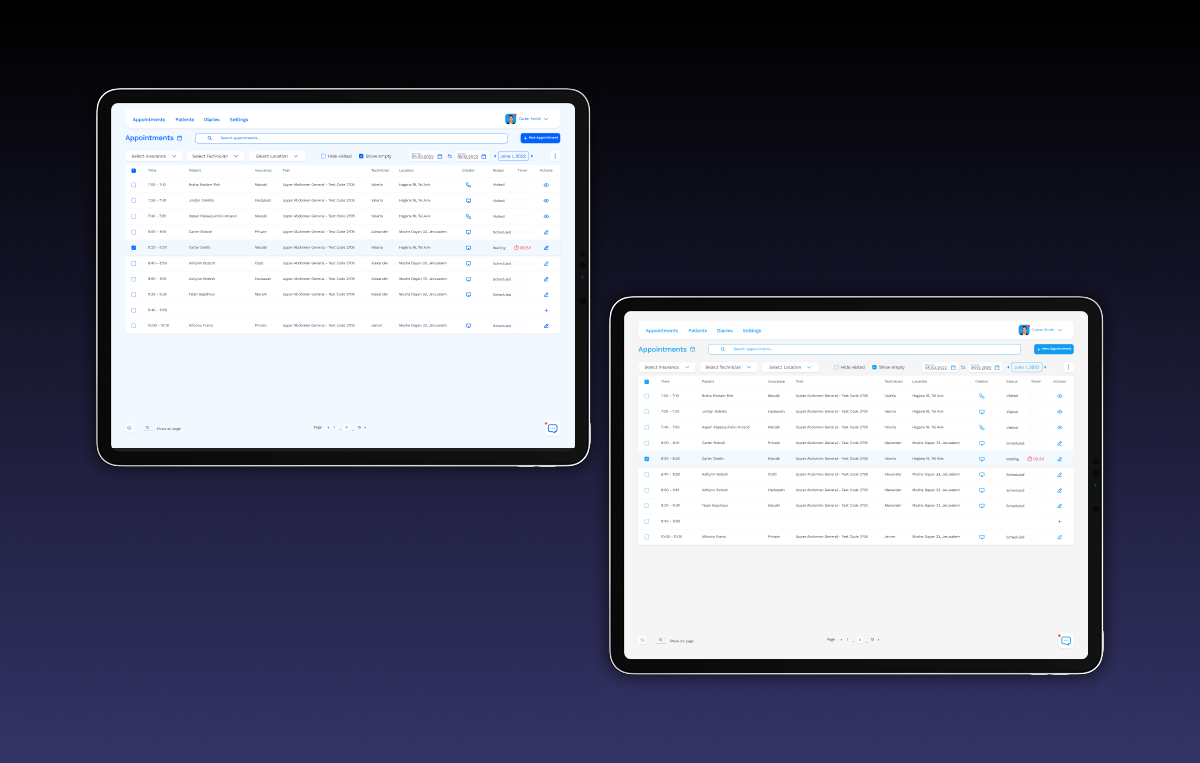
Task: Expand Select Insurance dropdown on left tablet
Action: point(154,156)
